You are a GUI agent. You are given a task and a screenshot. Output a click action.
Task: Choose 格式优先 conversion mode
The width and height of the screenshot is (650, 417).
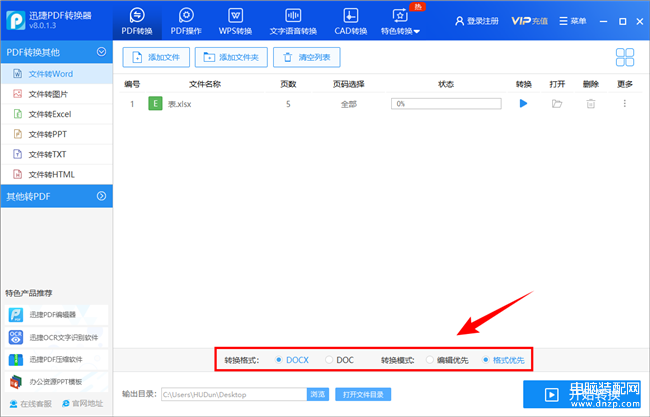(x=503, y=360)
